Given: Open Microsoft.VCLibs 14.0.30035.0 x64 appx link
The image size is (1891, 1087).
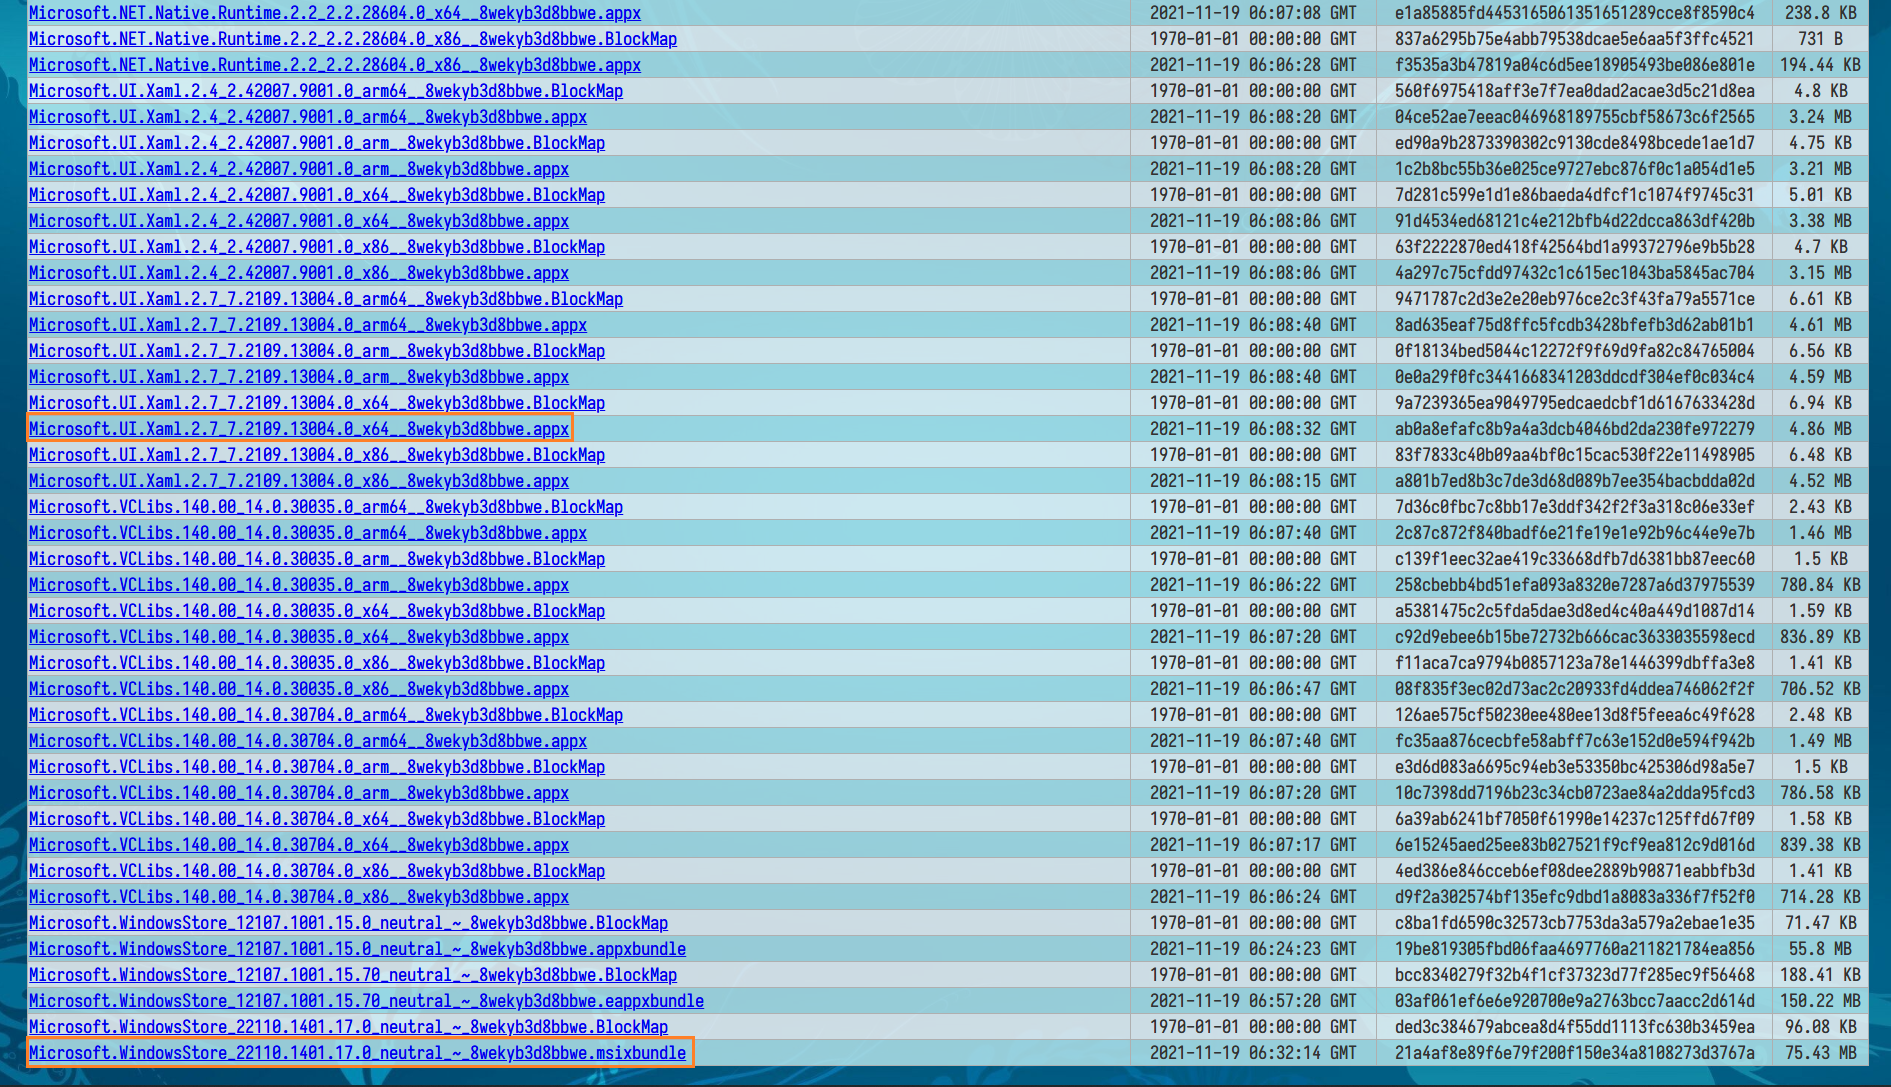Looking at the screenshot, I should click(x=298, y=637).
